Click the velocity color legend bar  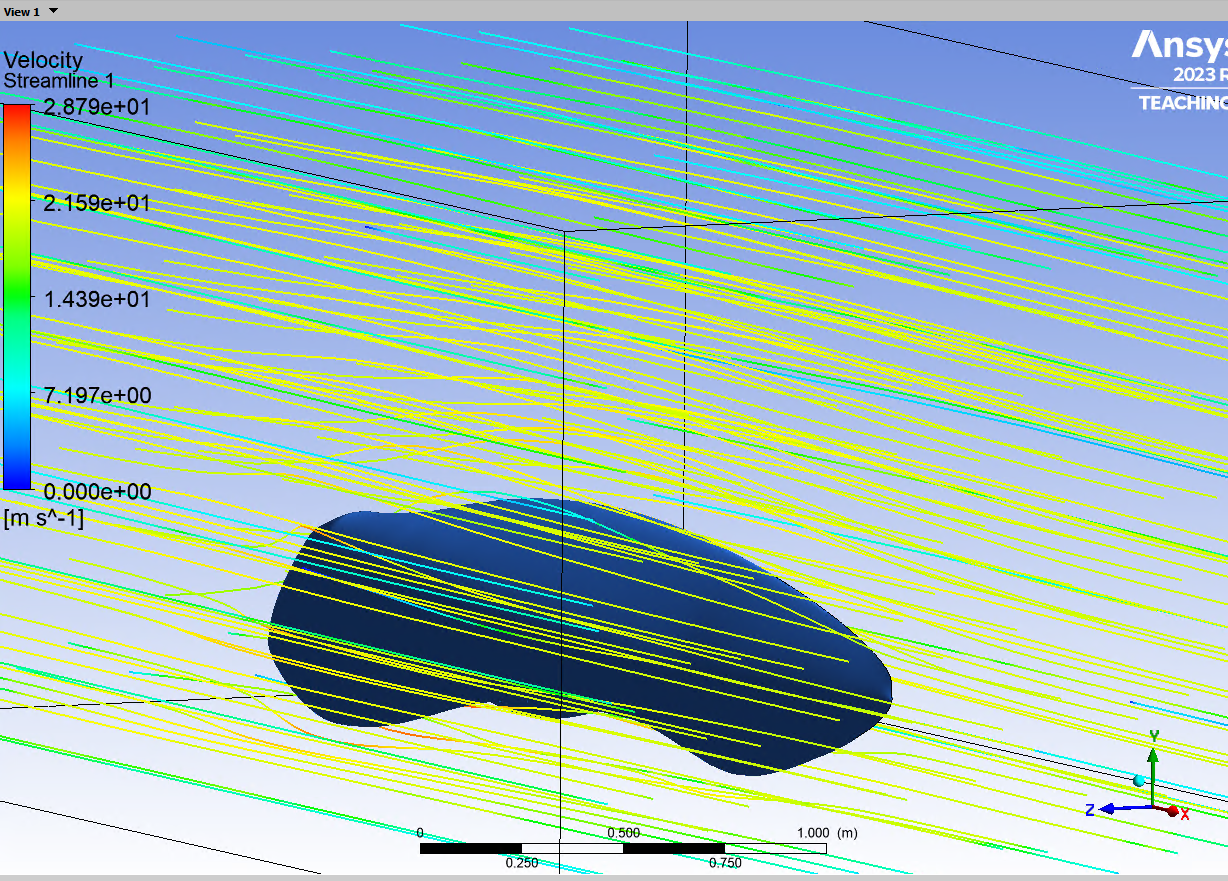pos(17,298)
